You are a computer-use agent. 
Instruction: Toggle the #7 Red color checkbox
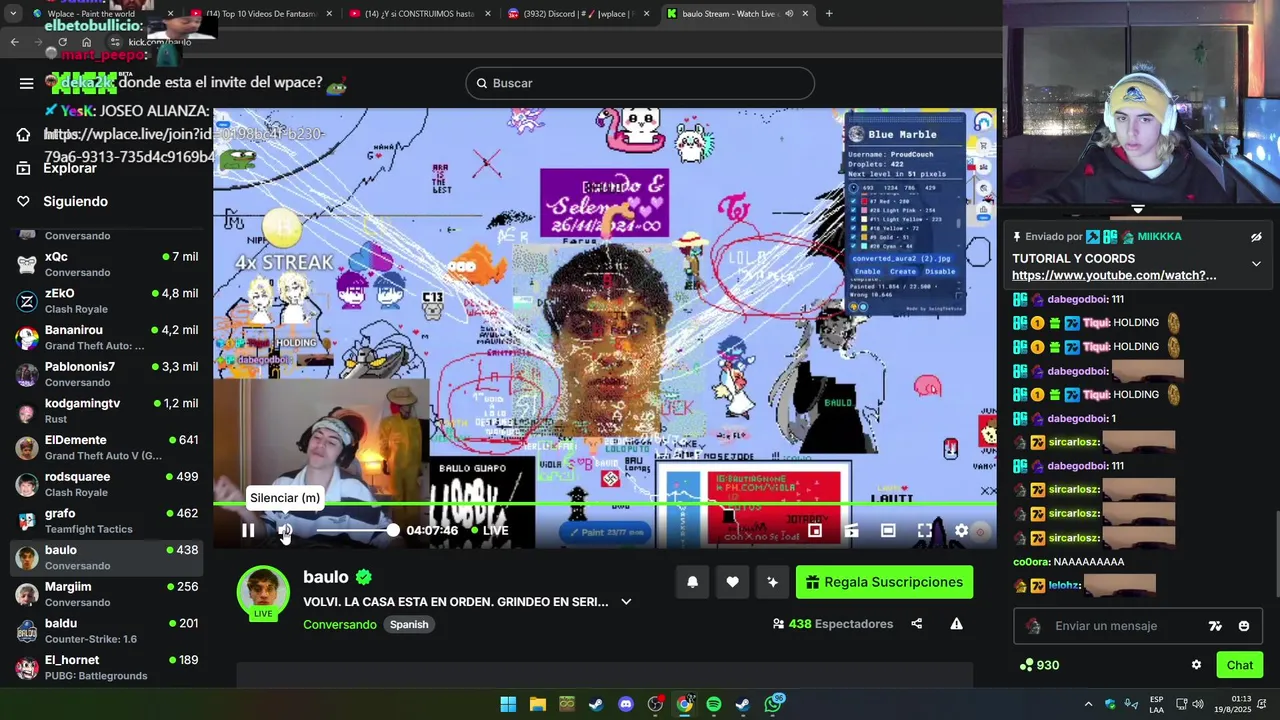(x=853, y=201)
